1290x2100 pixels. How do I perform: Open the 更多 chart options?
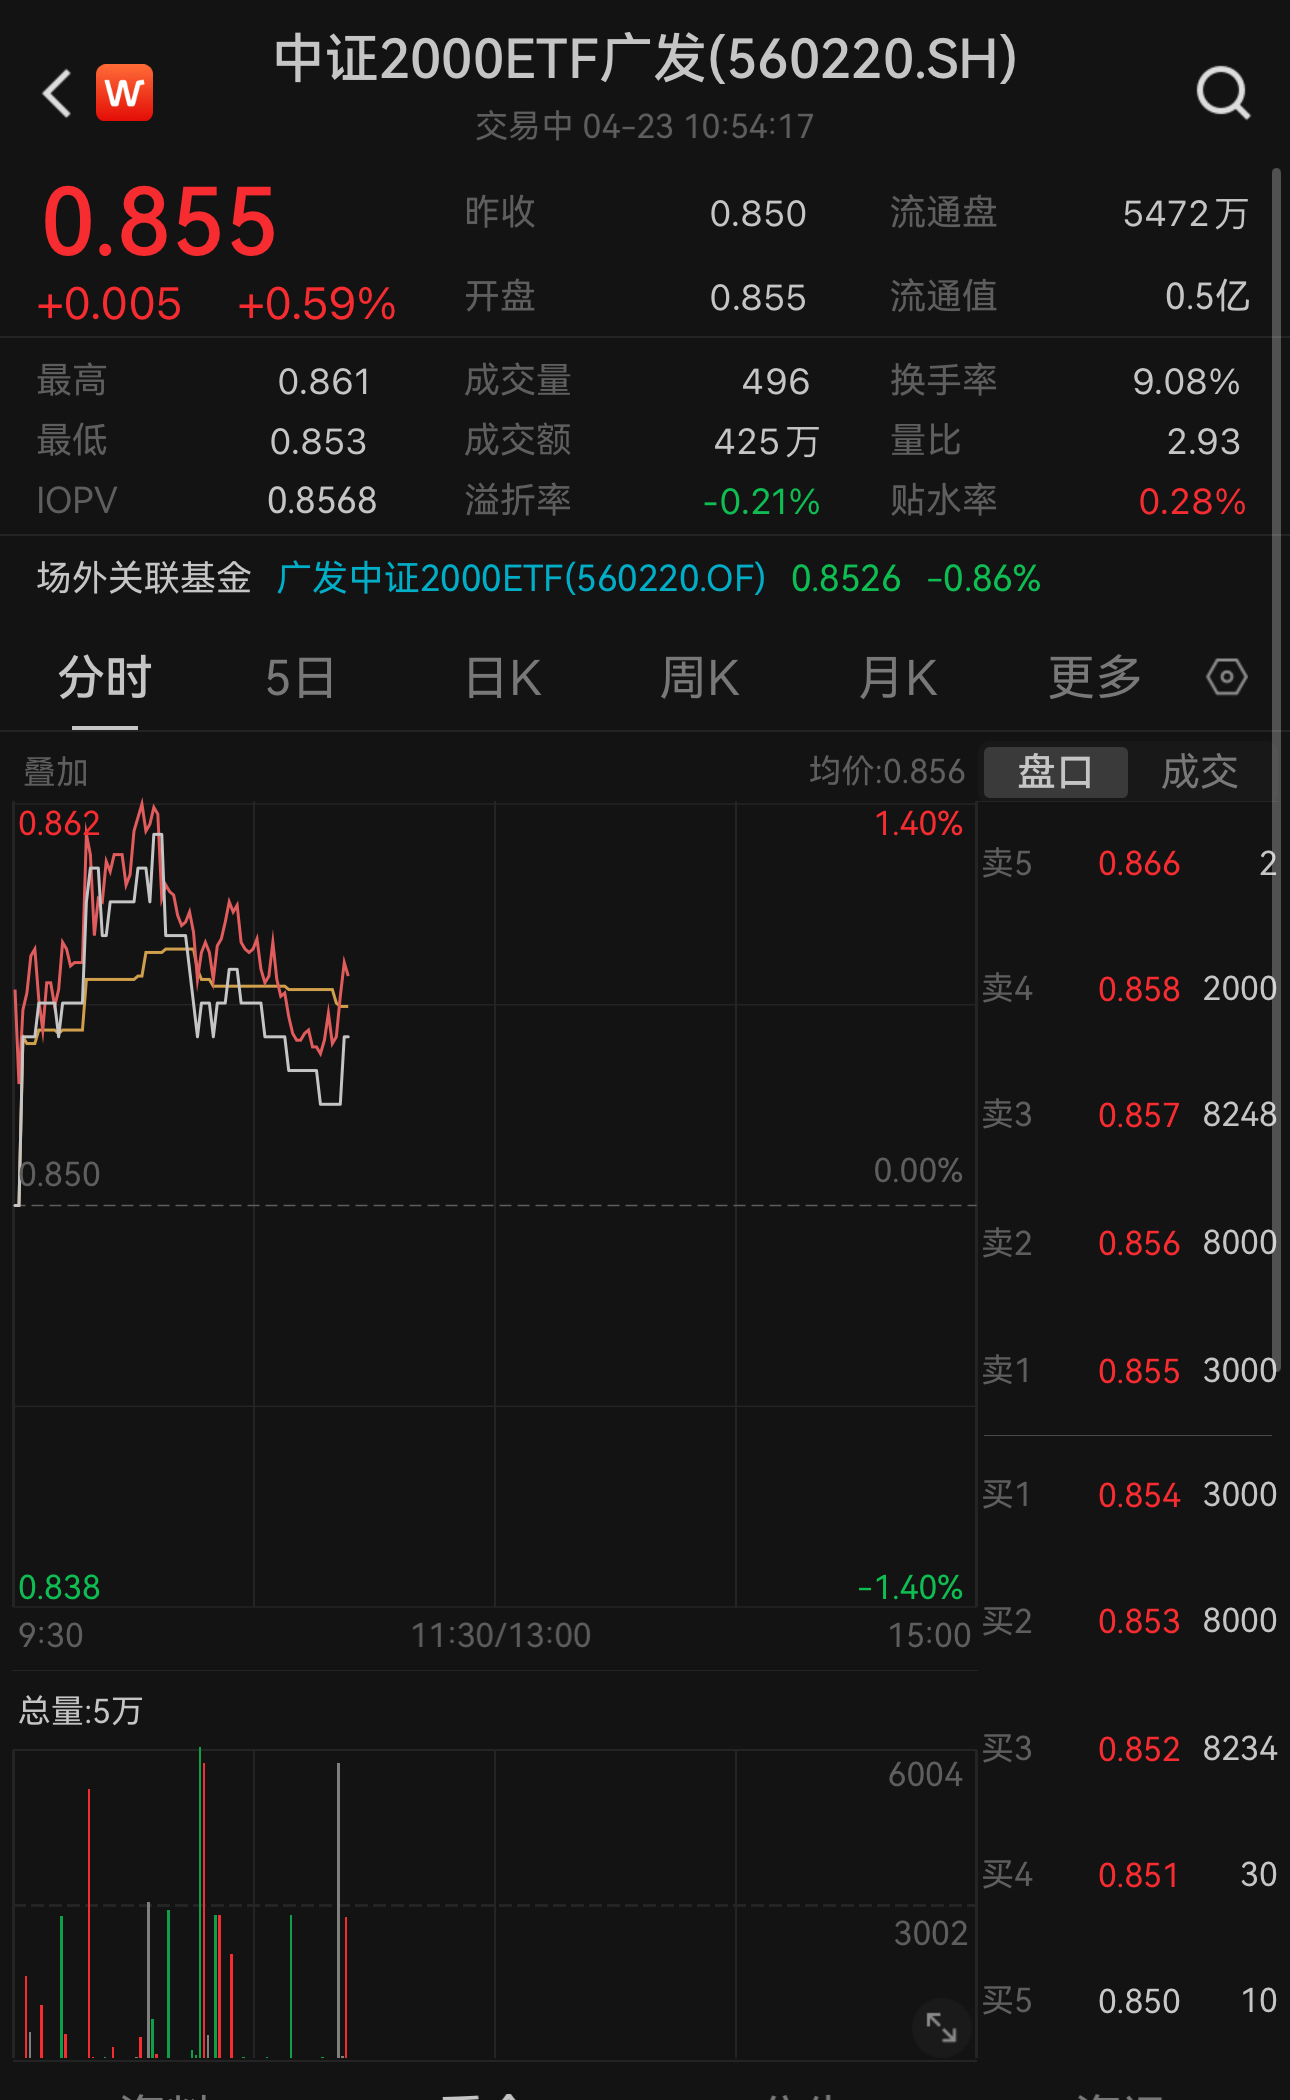[1095, 678]
